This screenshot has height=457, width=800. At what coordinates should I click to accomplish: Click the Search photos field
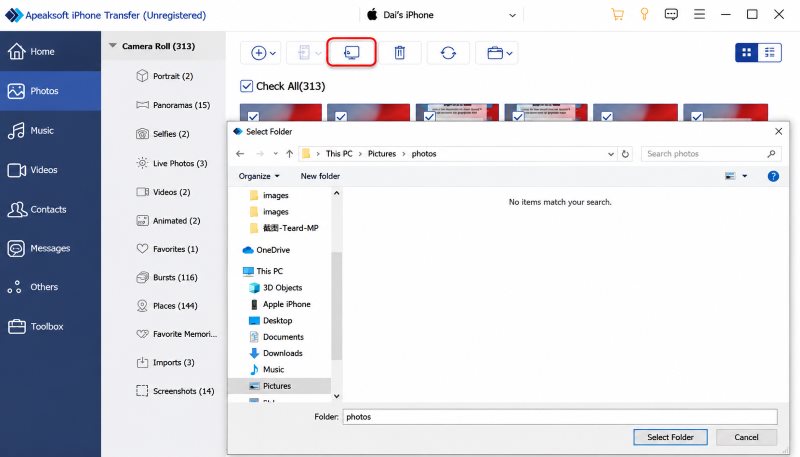(711, 154)
